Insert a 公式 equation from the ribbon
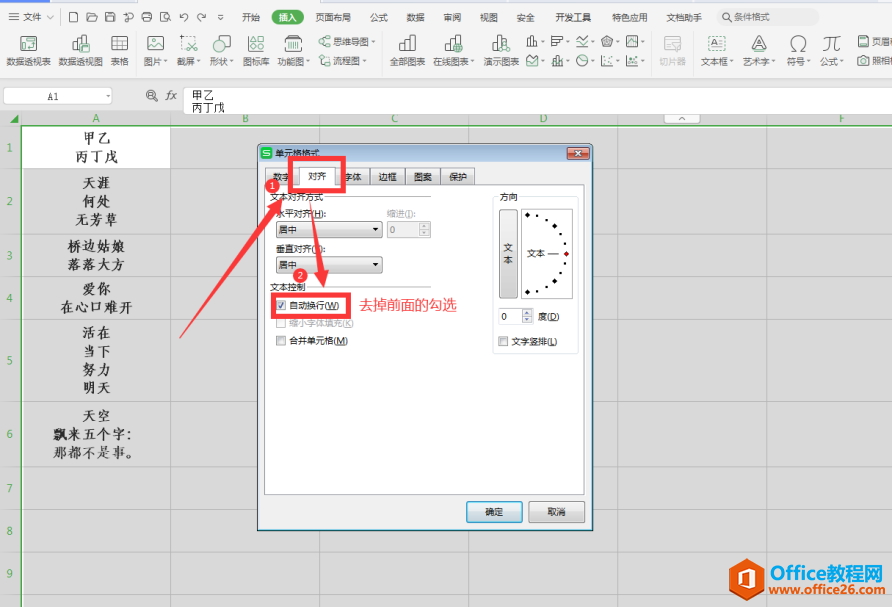 click(831, 50)
